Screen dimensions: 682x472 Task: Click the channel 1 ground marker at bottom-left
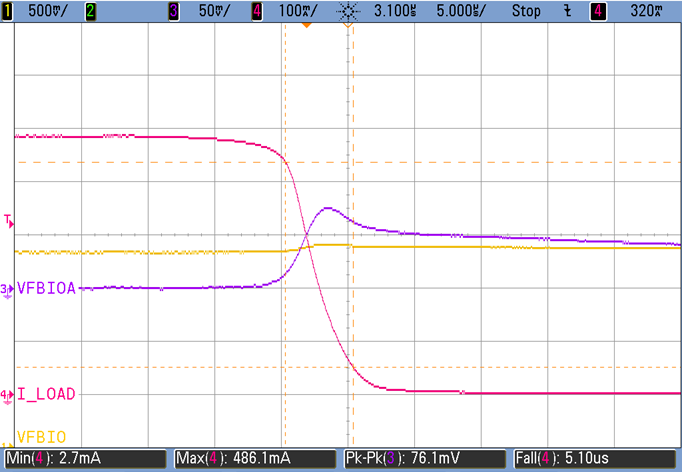pos(7,445)
